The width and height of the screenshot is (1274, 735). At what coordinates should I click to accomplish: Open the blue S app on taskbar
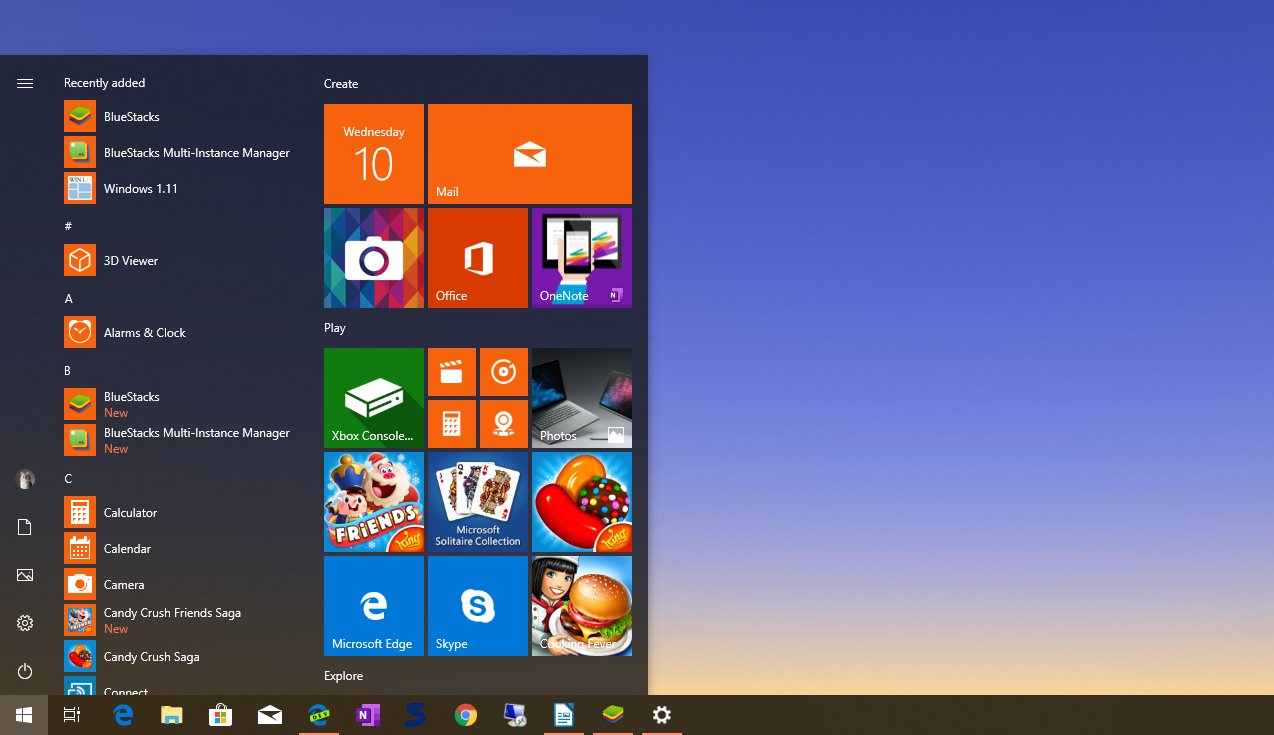click(x=417, y=715)
